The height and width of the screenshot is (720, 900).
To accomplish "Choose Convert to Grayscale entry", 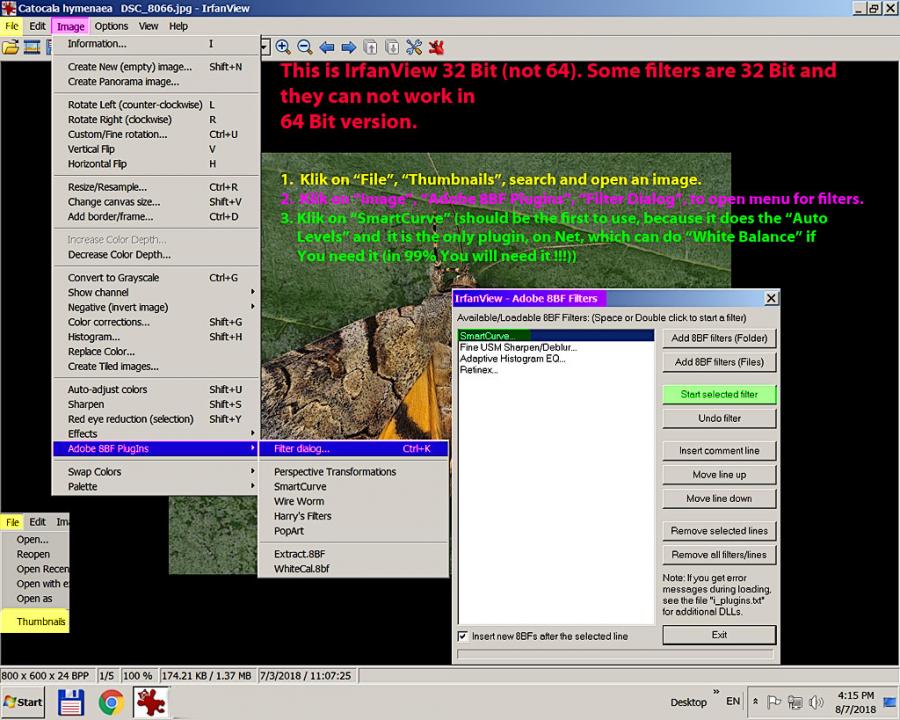I will (156, 278).
